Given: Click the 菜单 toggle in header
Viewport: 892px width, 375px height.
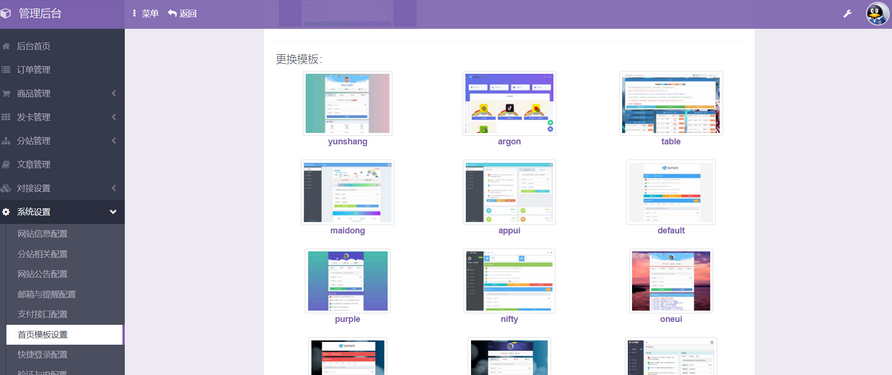Looking at the screenshot, I should pos(146,14).
